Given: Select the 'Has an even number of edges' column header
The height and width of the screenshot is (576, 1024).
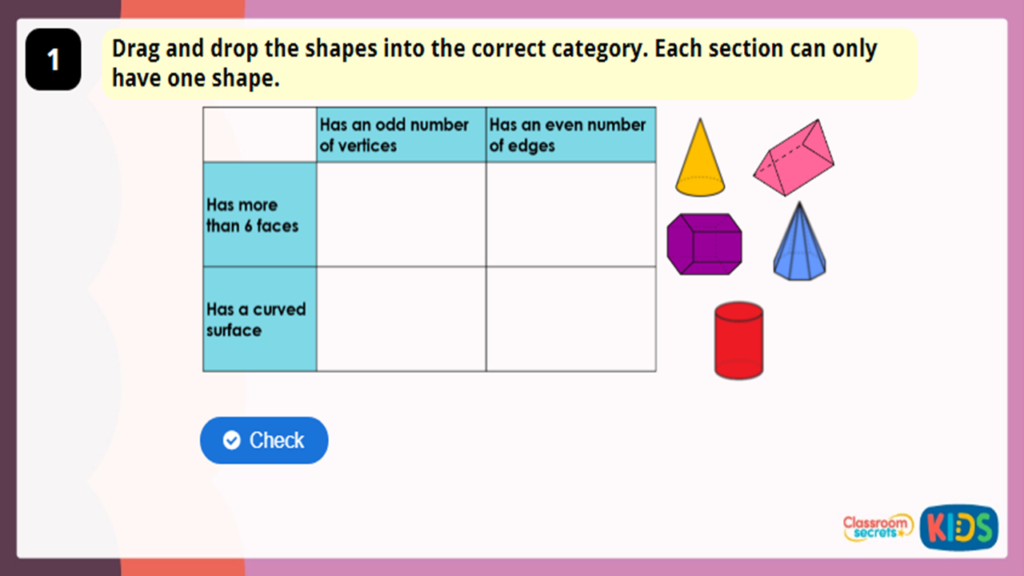Looking at the screenshot, I should click(569, 134).
